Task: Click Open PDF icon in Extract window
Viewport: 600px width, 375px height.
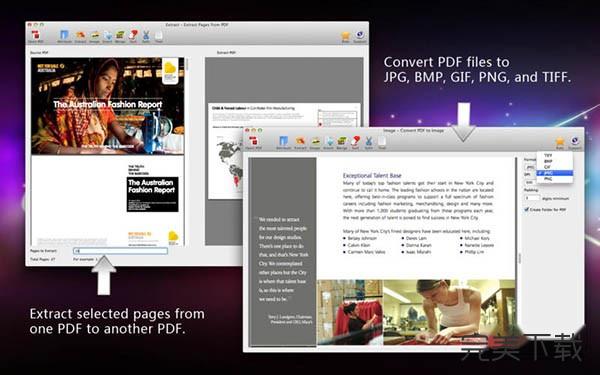Action: click(x=36, y=35)
